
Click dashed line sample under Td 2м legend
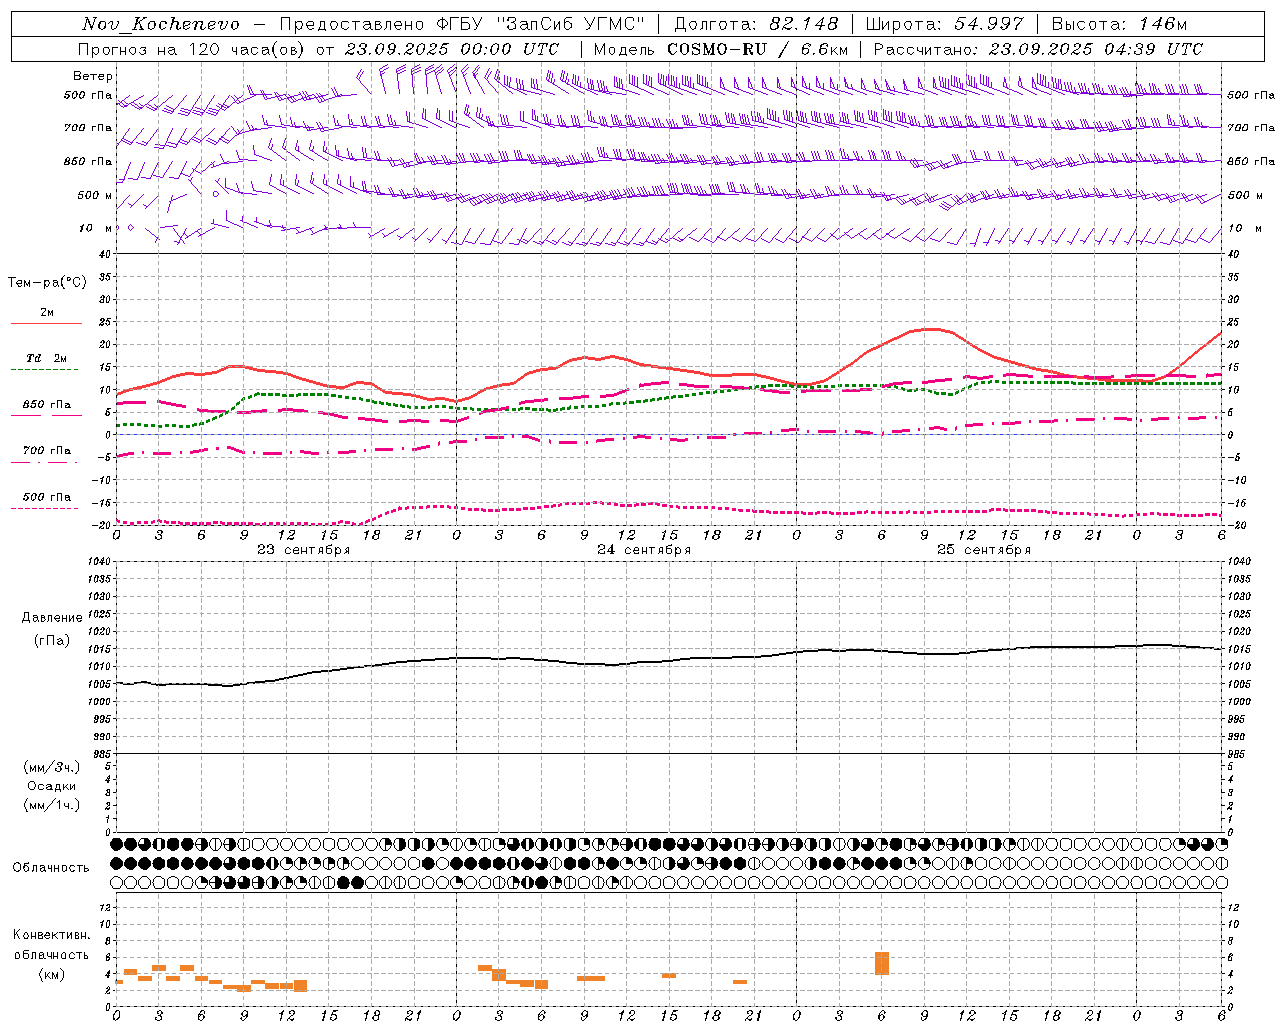coord(44,369)
